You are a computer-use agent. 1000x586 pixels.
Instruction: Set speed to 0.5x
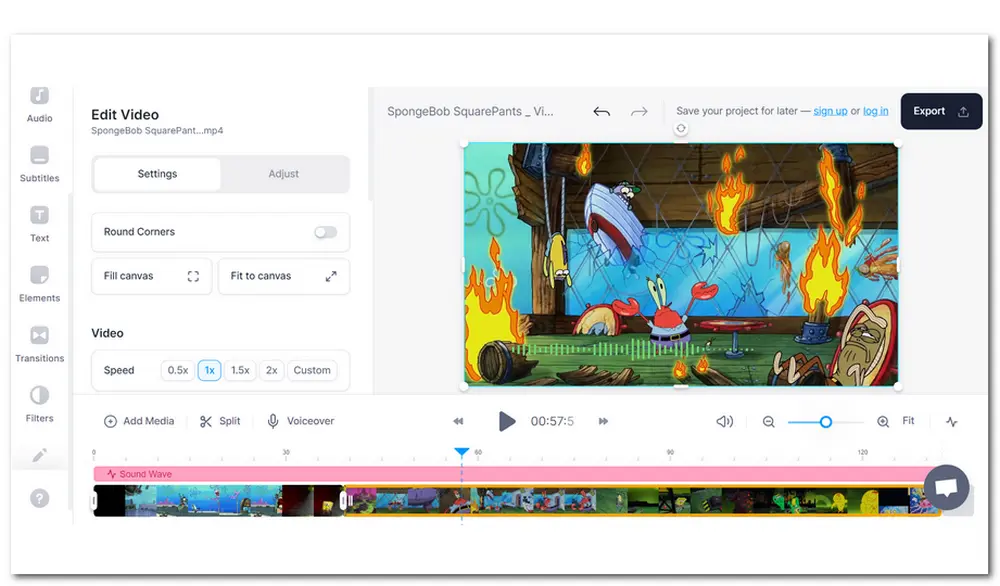coord(178,370)
